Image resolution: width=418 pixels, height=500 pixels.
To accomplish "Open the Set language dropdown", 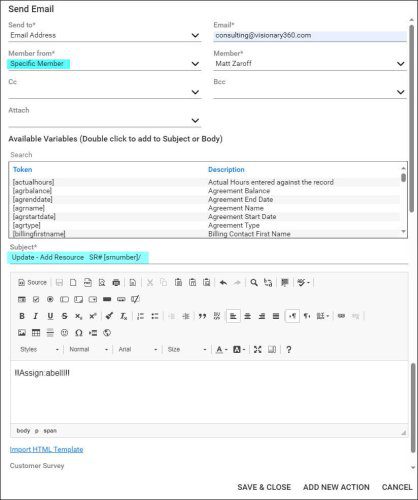I will point(322,316).
